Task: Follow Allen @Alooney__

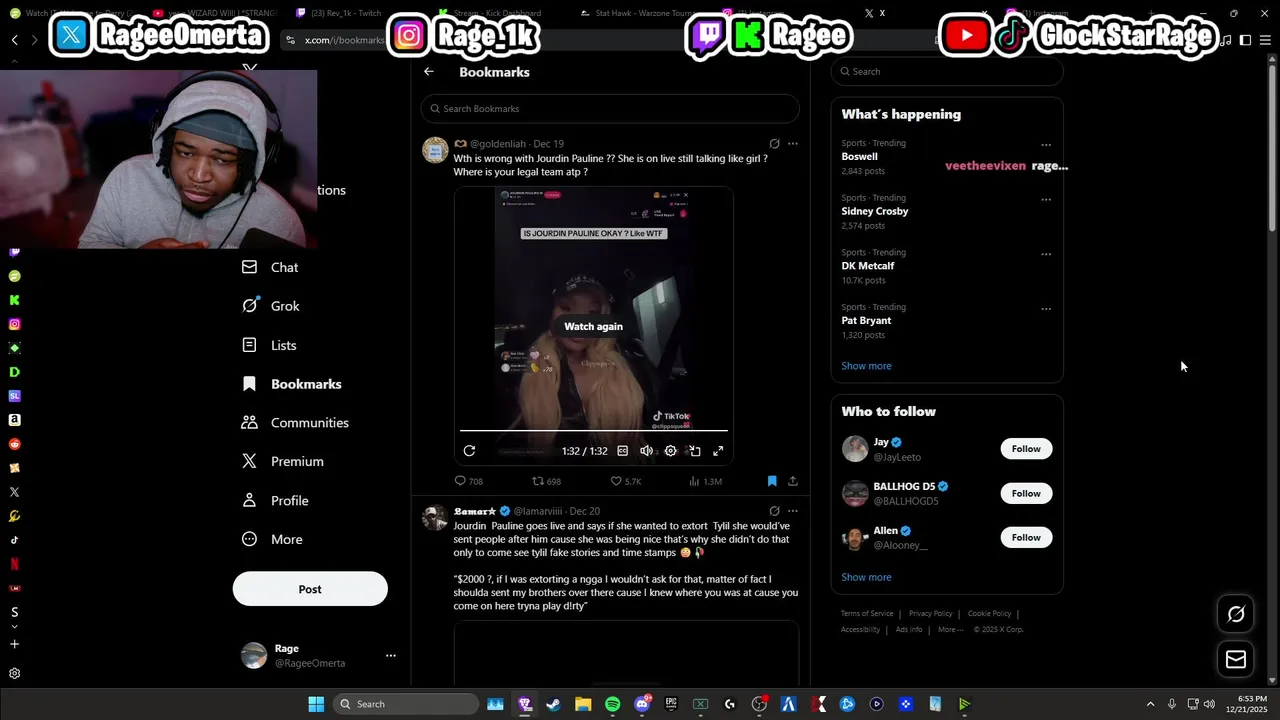Action: (1026, 537)
